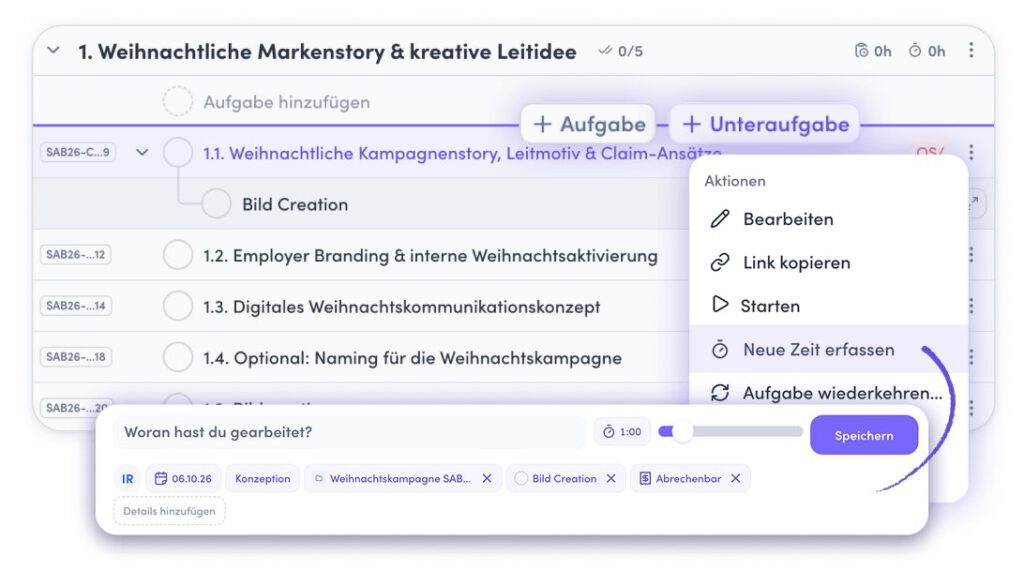This screenshot has width=1024, height=570.
Task: Mark 1.4 Optional Naming task complete
Action: [178, 357]
